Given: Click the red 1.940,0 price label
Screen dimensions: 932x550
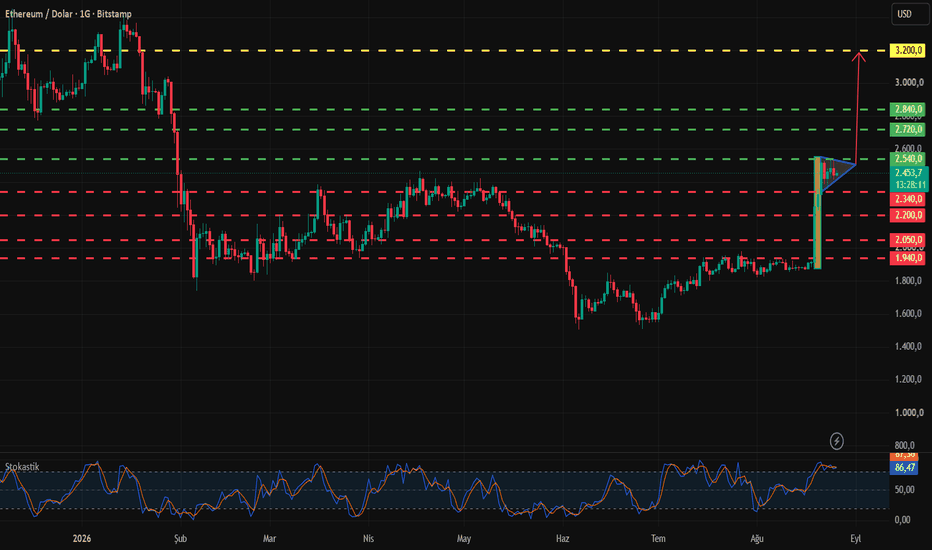Looking at the screenshot, I should (908, 258).
